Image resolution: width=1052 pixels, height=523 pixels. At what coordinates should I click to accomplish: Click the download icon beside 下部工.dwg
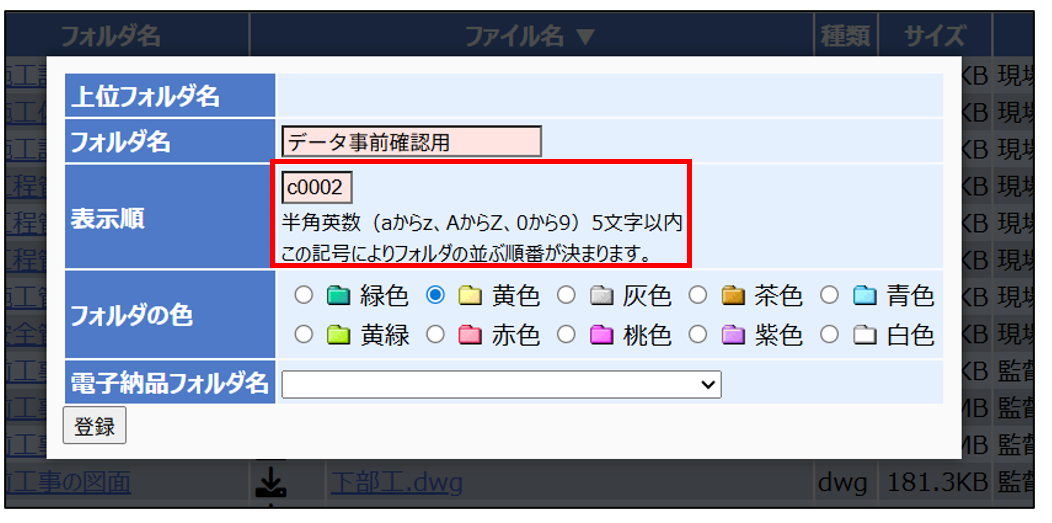(x=270, y=485)
